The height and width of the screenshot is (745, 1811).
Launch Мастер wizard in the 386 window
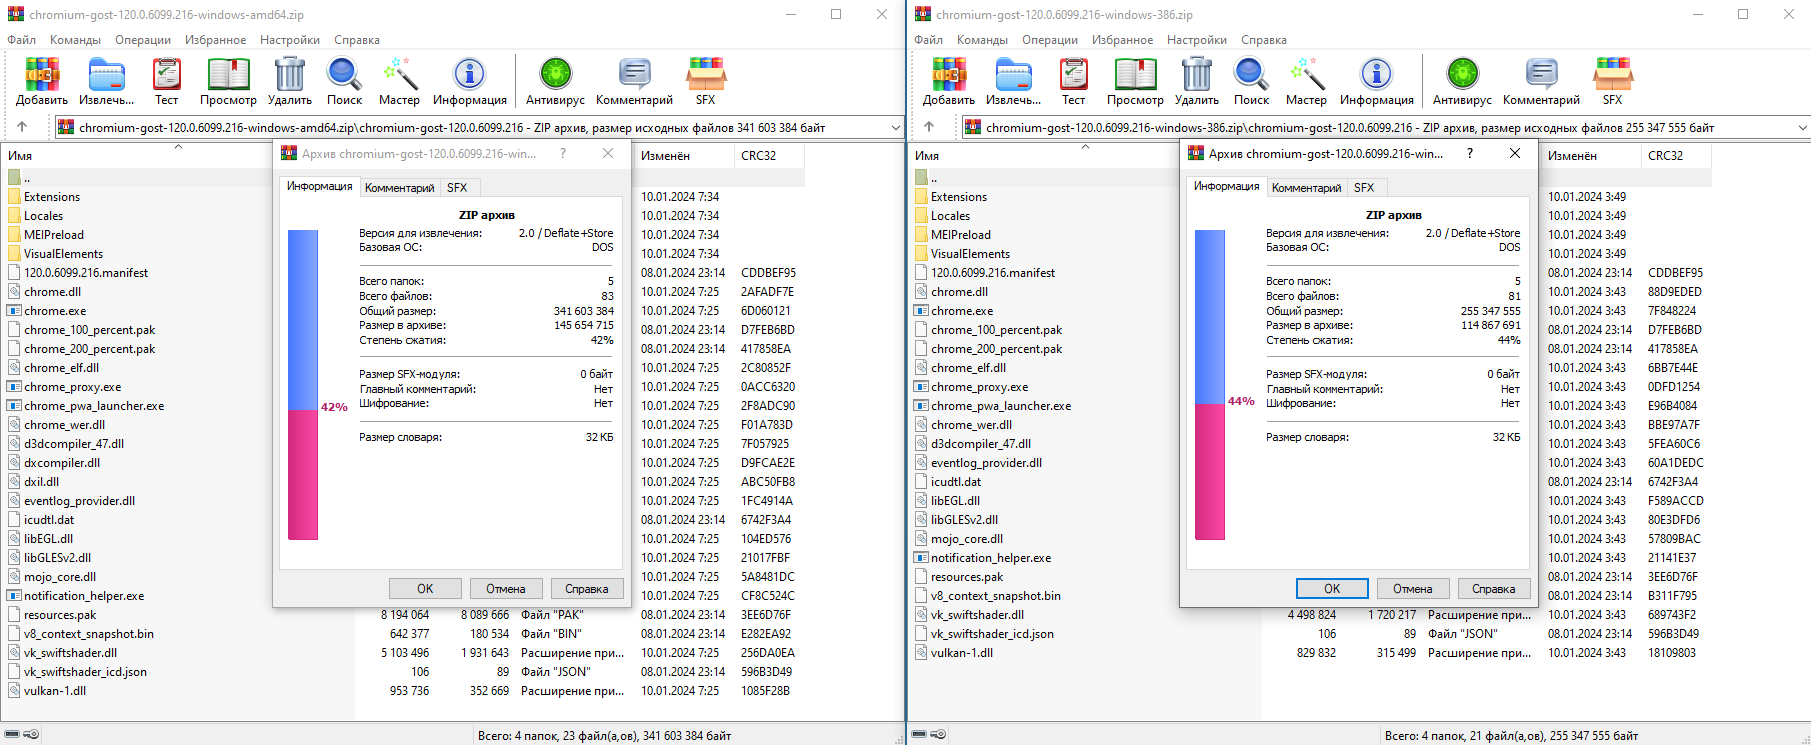point(1306,81)
